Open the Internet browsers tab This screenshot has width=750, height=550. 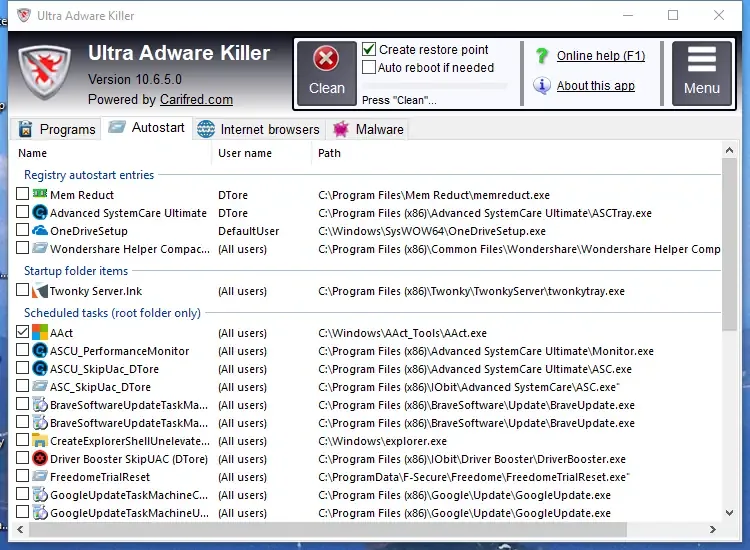[x=258, y=129]
